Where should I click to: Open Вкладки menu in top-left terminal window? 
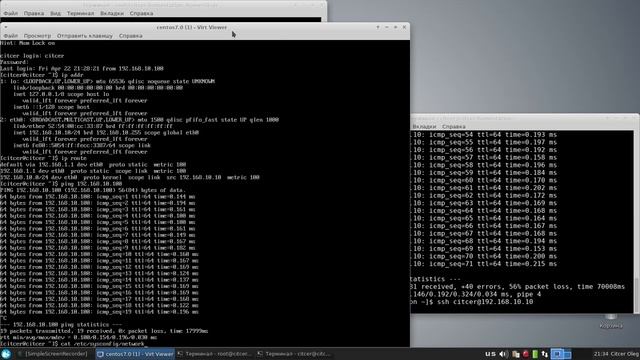112,13
